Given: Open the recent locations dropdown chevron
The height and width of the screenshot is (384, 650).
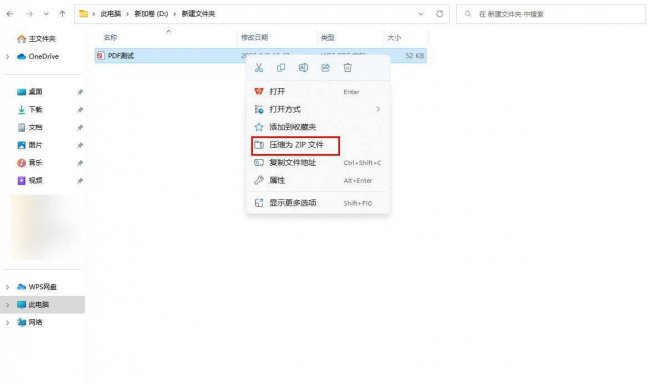Looking at the screenshot, I should [46, 14].
